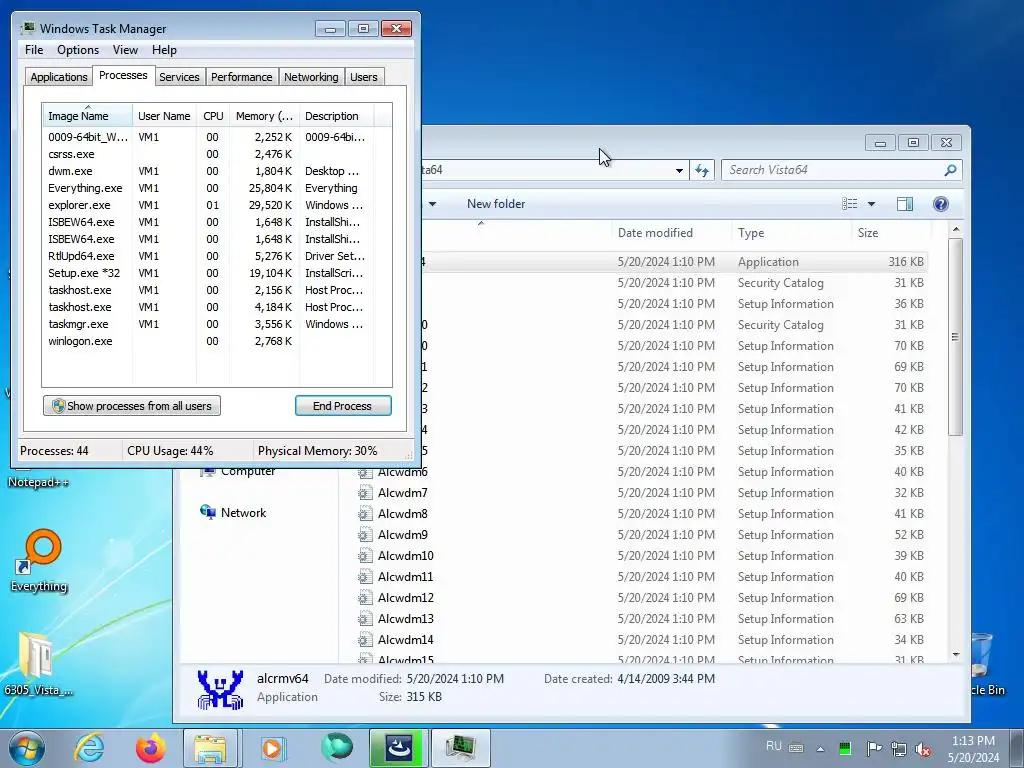The image size is (1024, 768).
Task: Switch to the Networking tab
Action: pos(311,77)
